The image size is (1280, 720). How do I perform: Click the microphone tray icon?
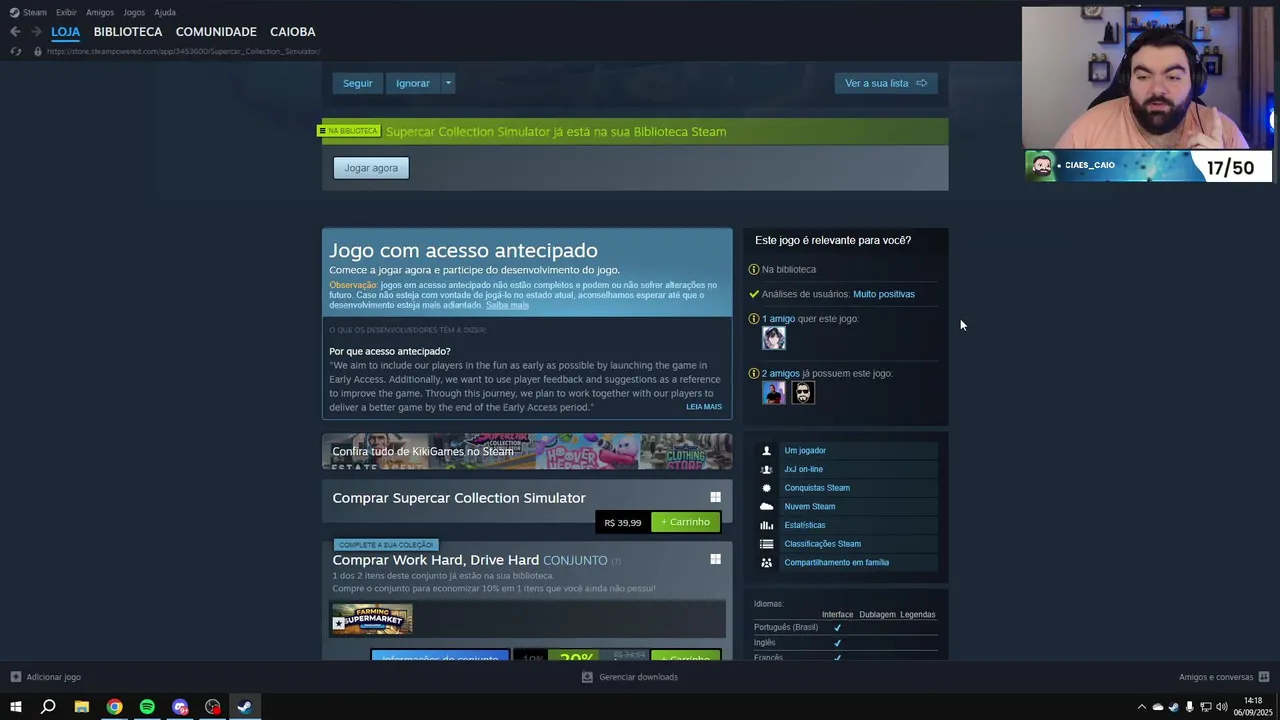1189,707
